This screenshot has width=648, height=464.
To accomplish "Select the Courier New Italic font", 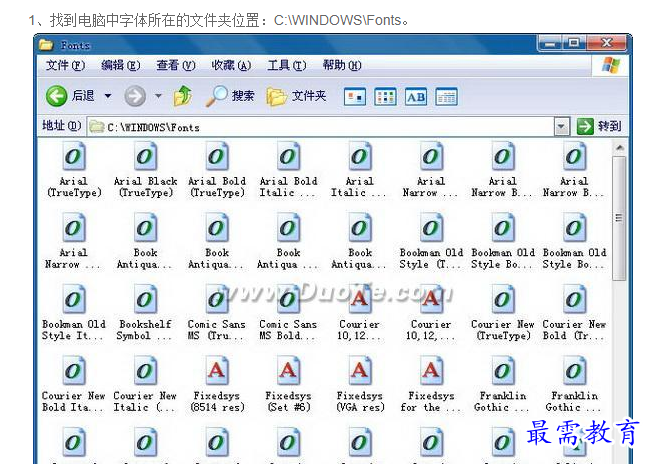I will click(145, 384).
